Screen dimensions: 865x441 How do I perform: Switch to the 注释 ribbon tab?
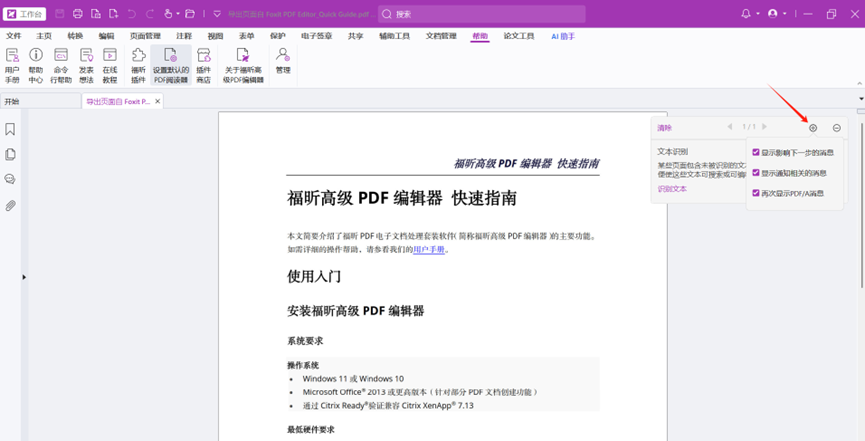point(184,36)
